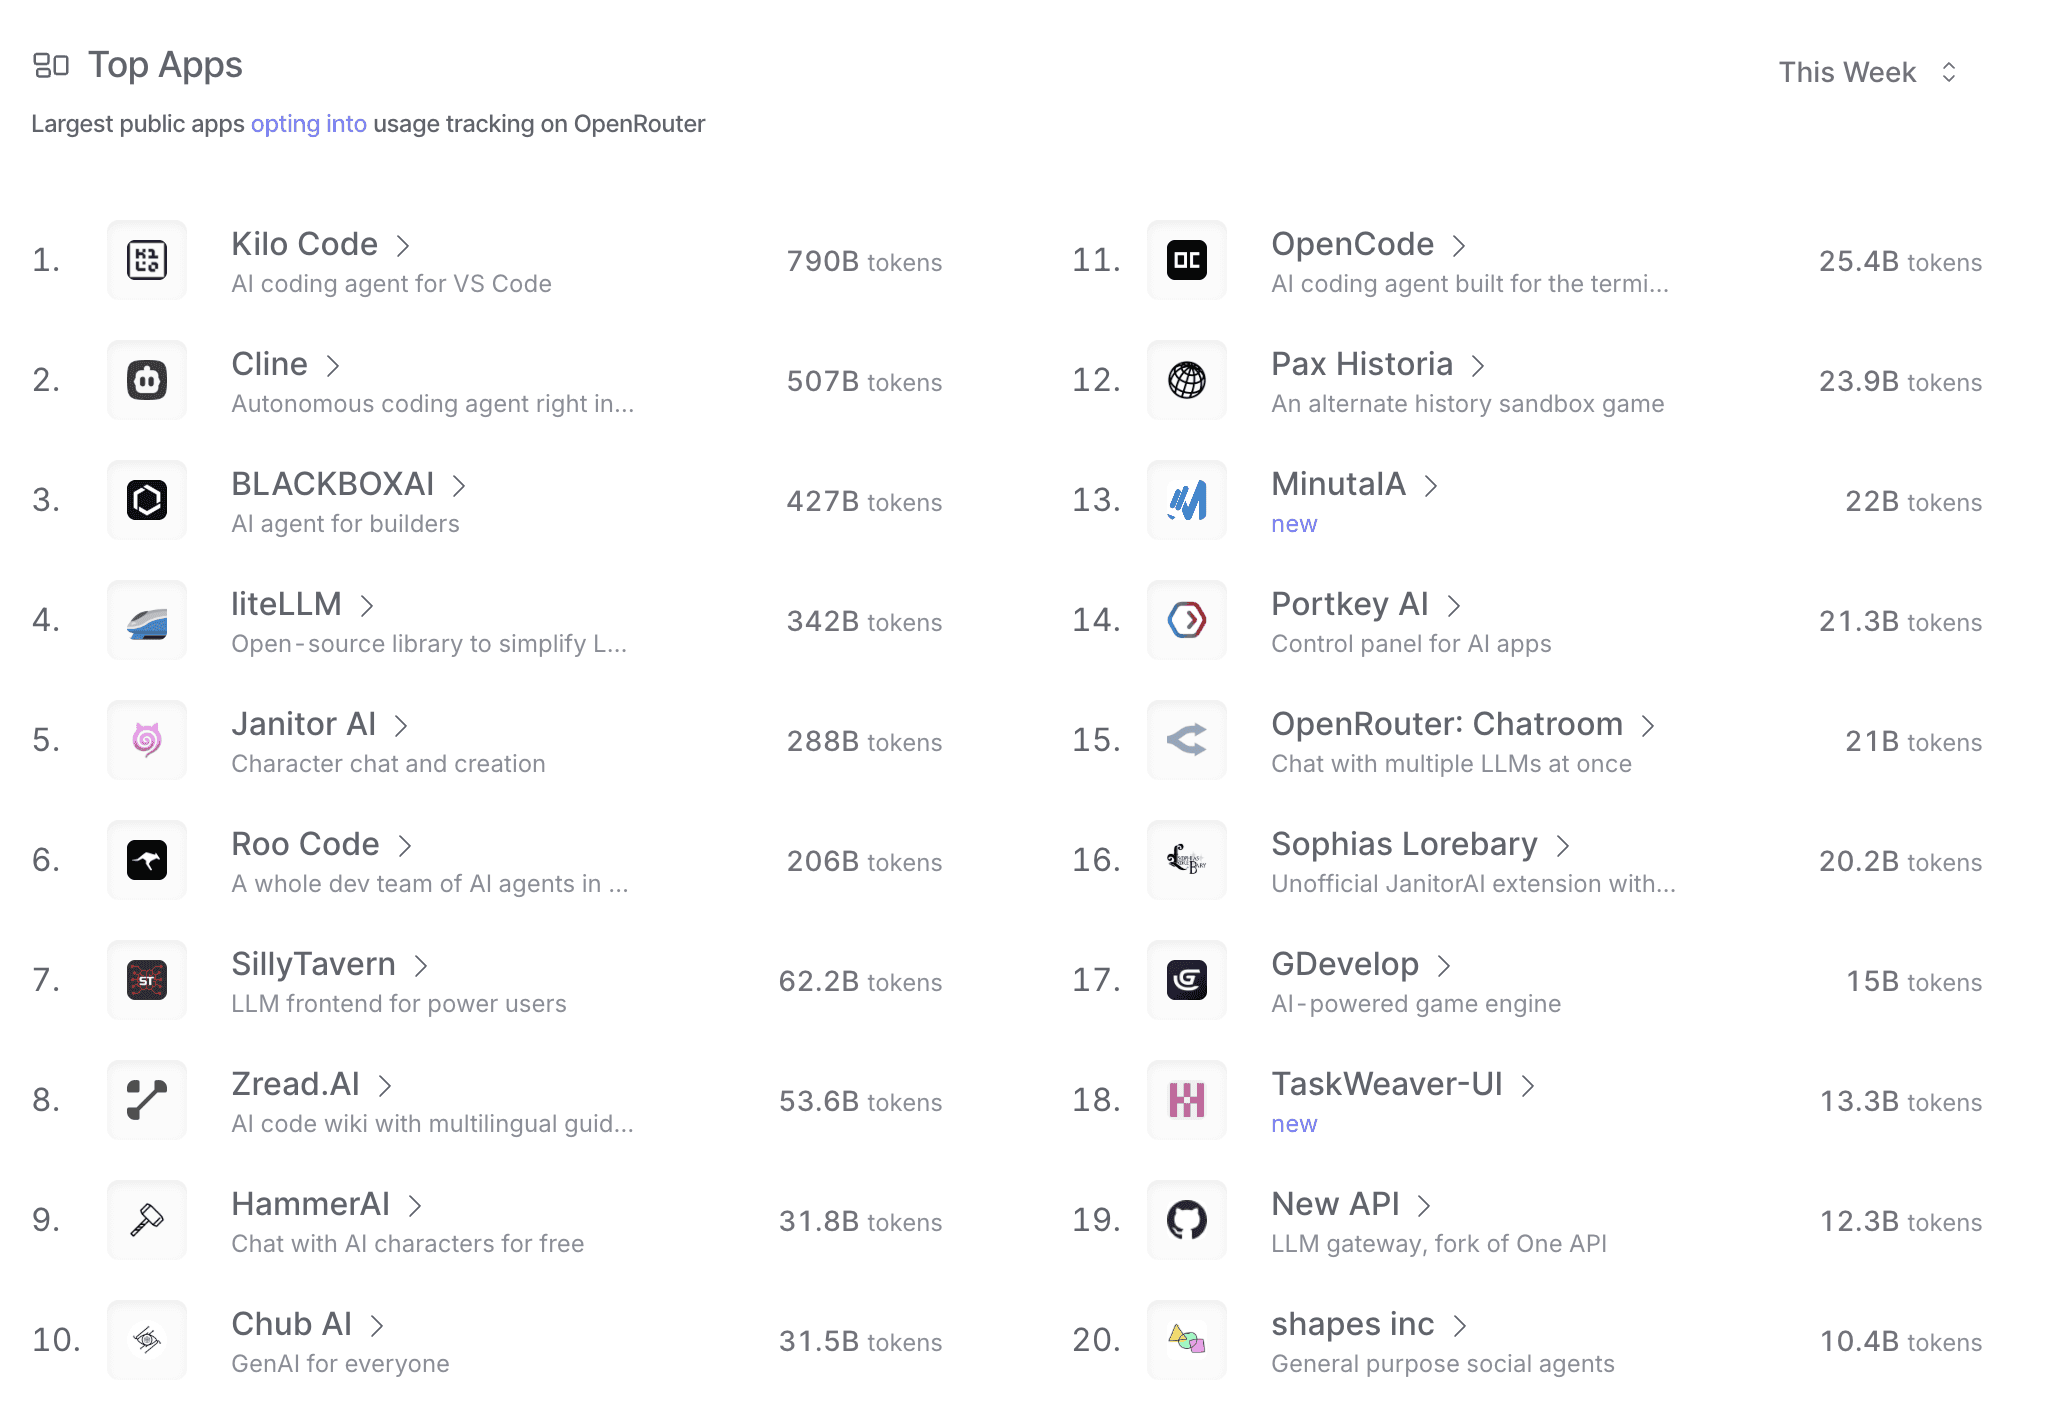This screenshot has height=1424, width=2050.
Task: Click the new label under MinutaIA
Action: pos(1294,523)
